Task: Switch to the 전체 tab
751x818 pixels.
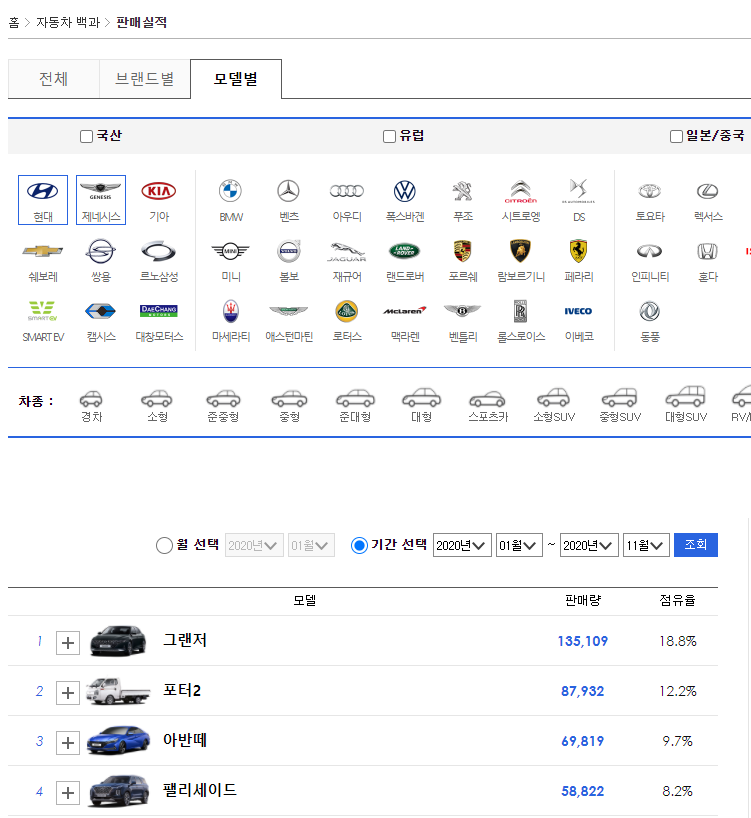Action: pos(54,79)
